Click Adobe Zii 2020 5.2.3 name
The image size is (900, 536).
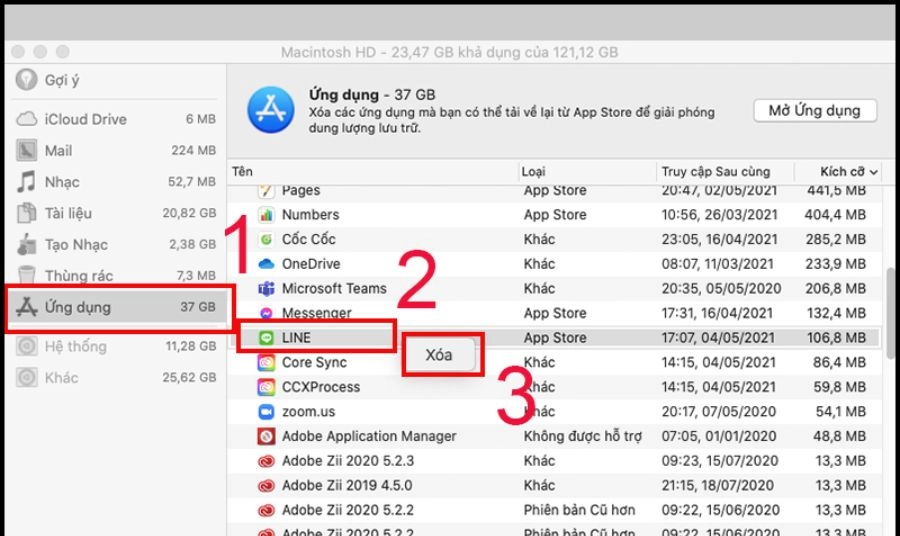(x=348, y=461)
